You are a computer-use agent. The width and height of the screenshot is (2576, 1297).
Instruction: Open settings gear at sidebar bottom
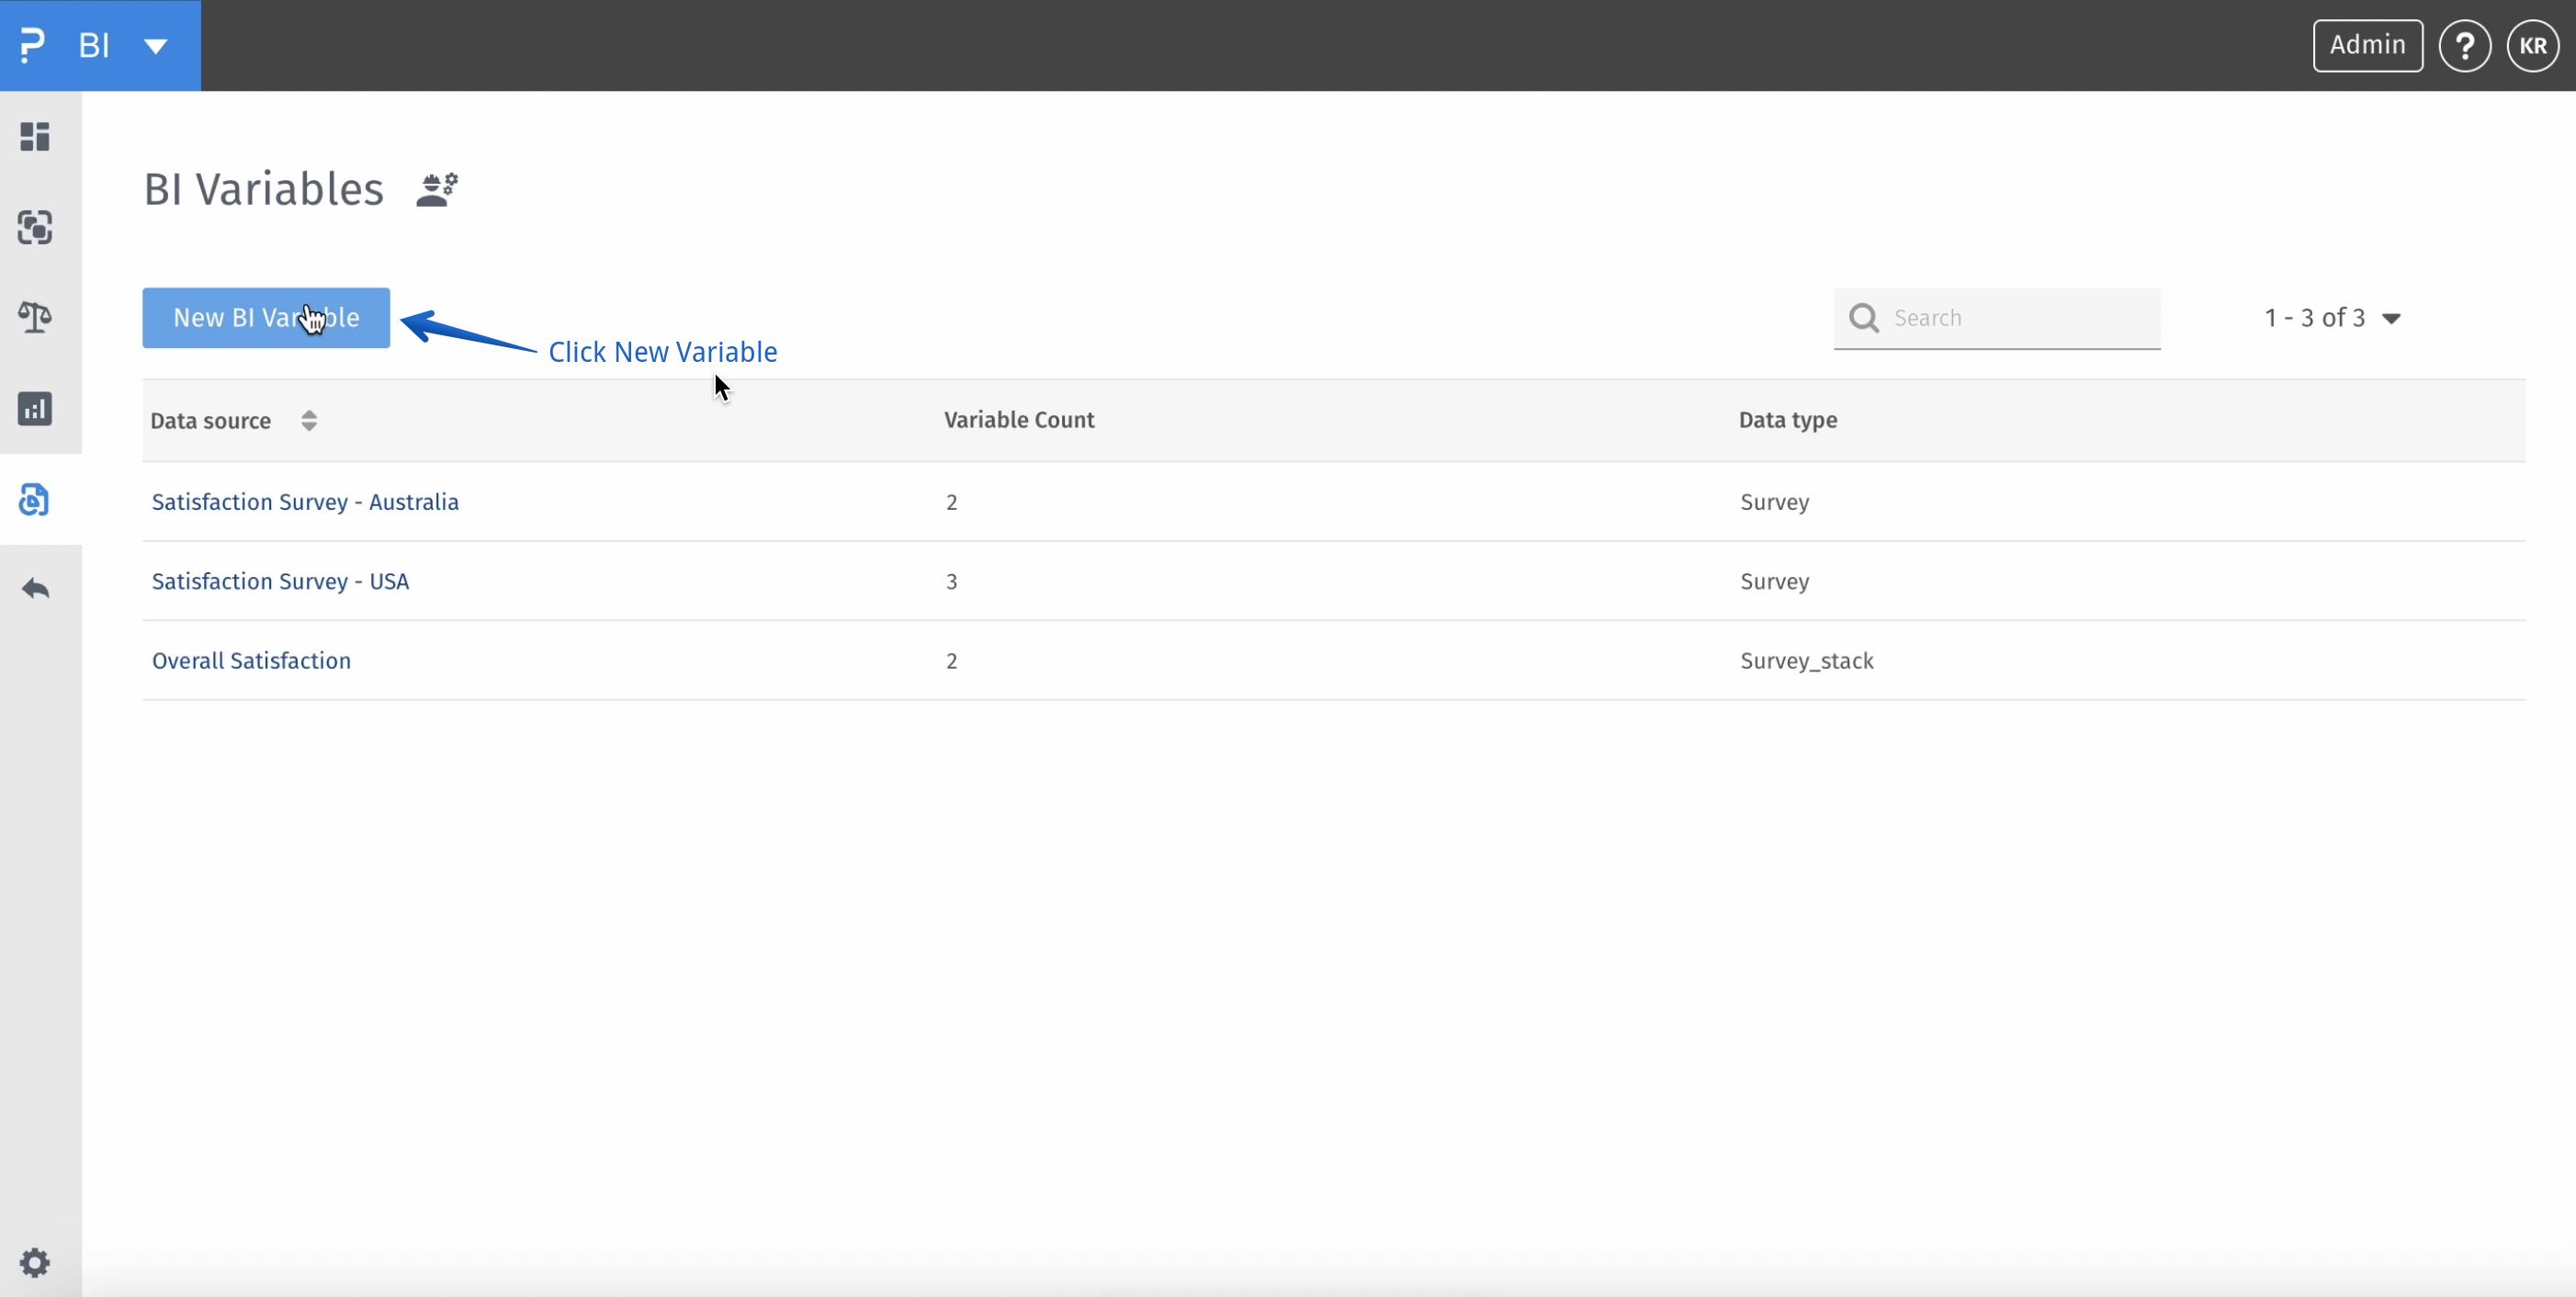click(35, 1263)
